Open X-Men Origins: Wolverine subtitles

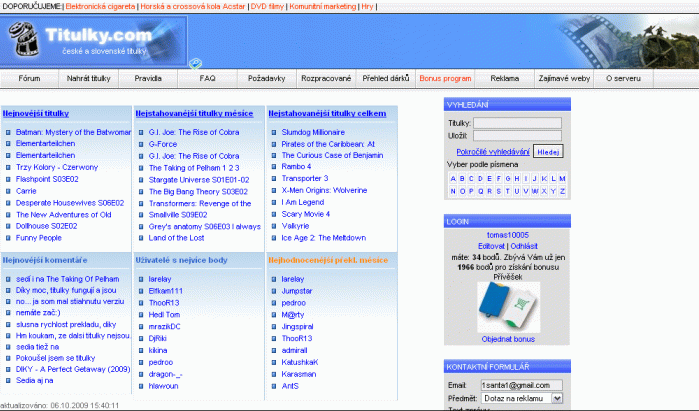coord(324,190)
